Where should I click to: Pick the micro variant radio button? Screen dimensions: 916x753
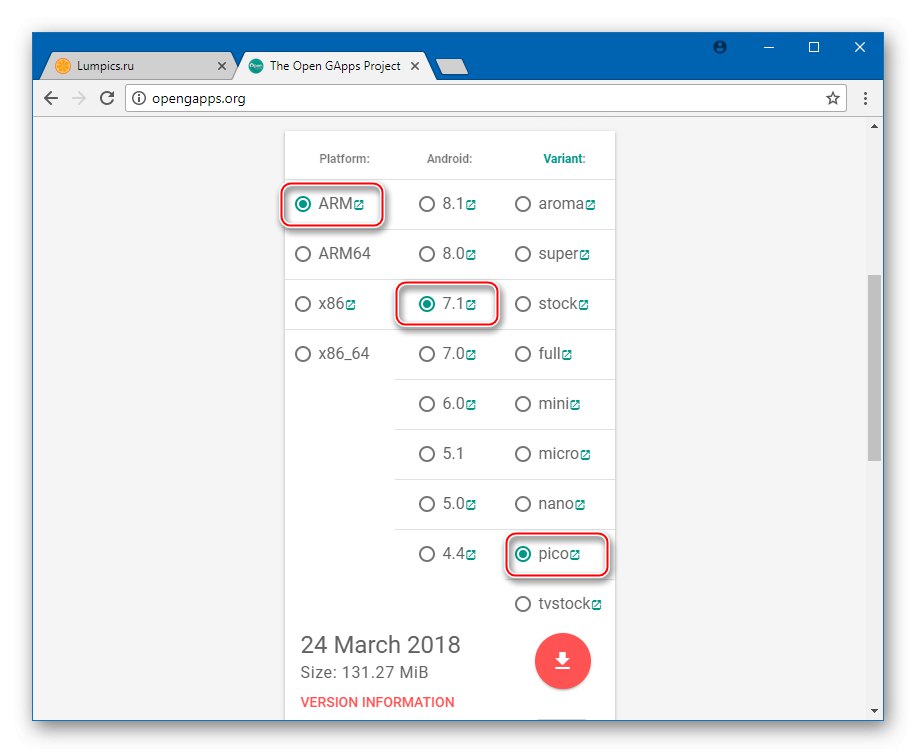click(x=523, y=454)
